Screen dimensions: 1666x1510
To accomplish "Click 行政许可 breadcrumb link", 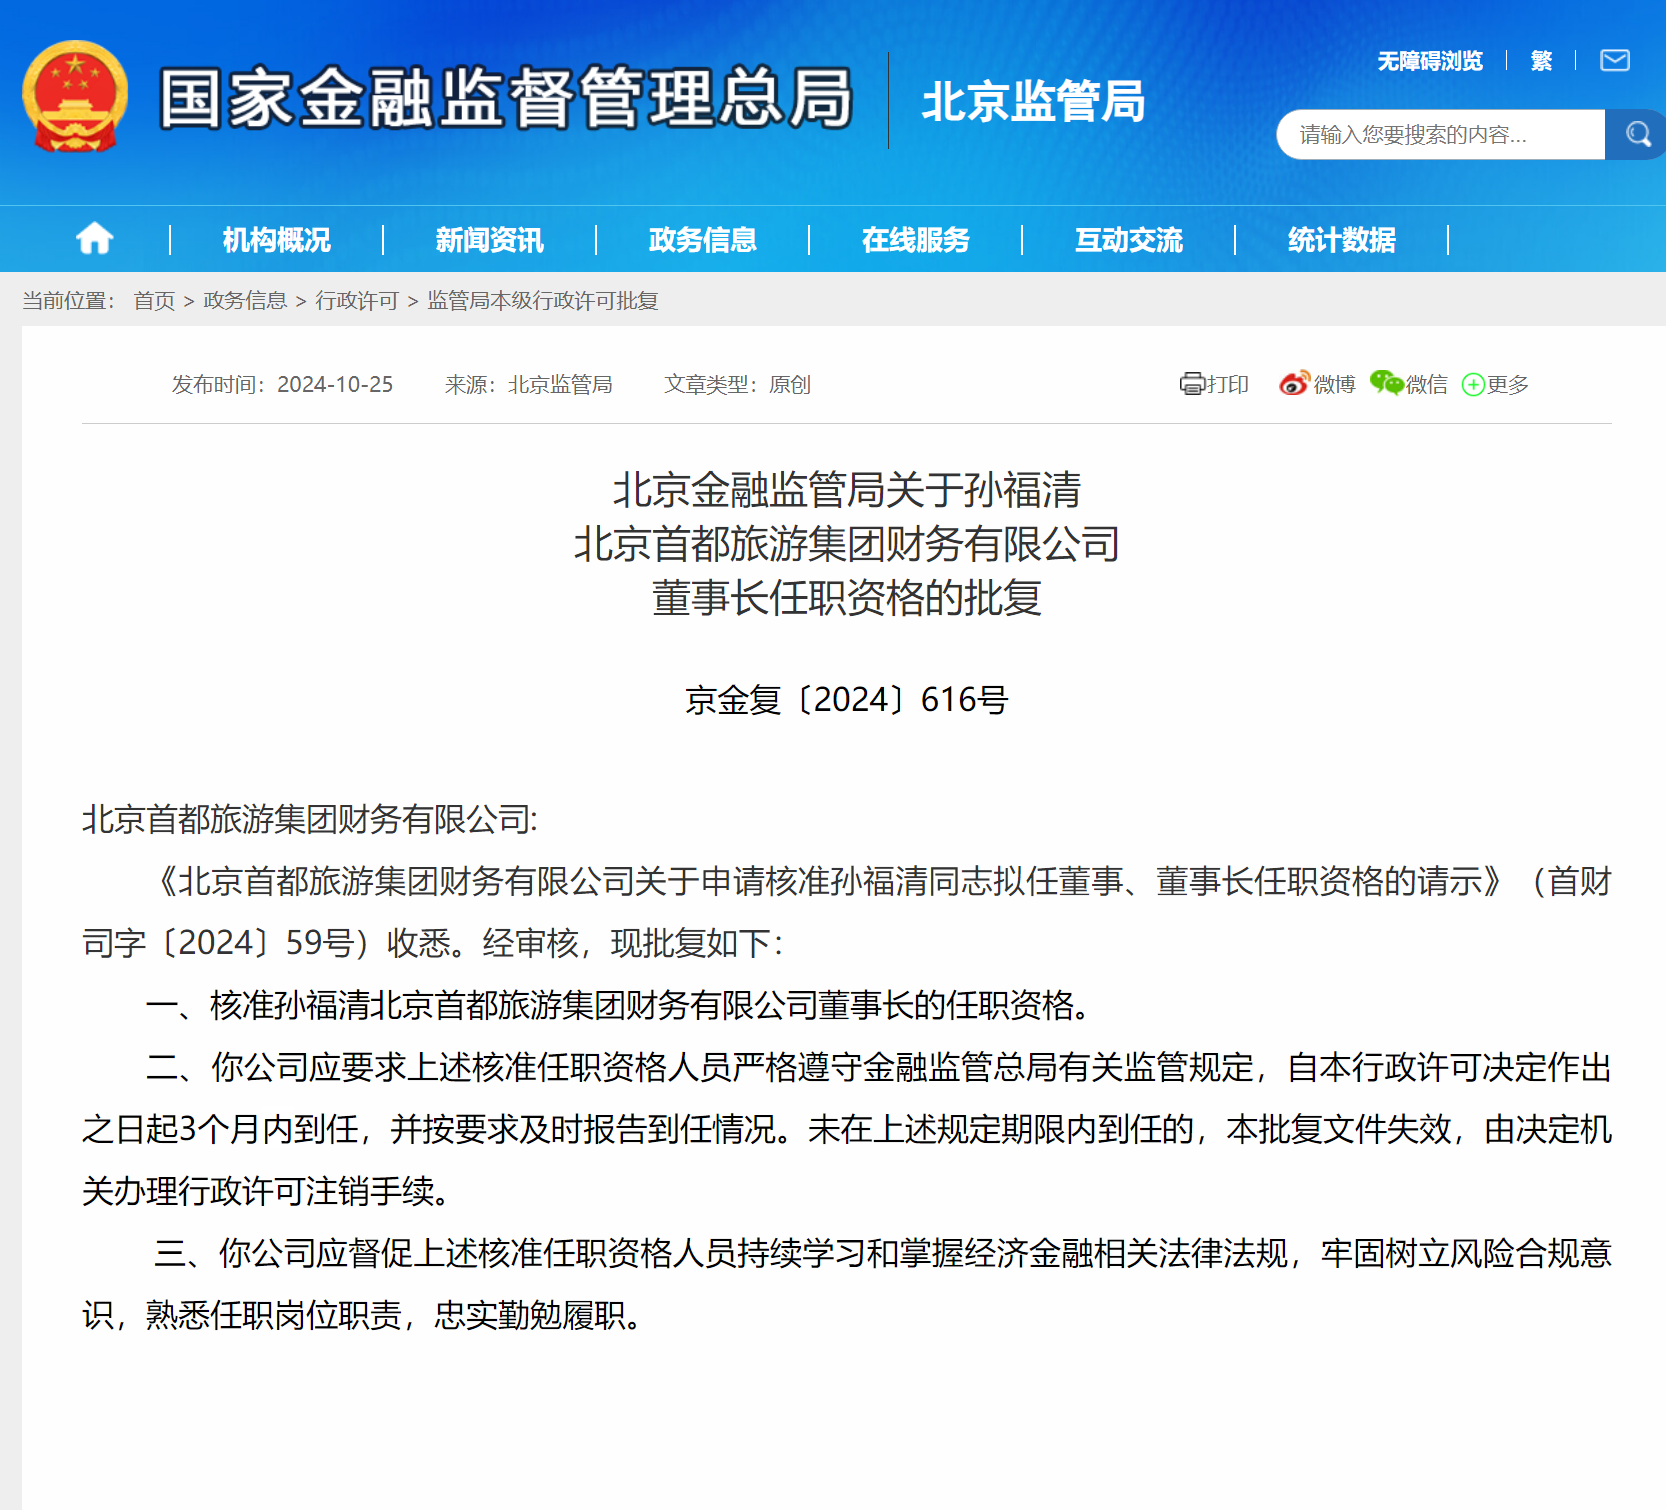I will (x=356, y=301).
